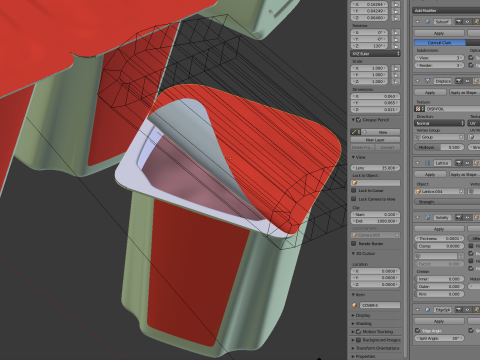The height and width of the screenshot is (360, 480).
Task: Lock the Scale Z value
Action: (x=395, y=82)
